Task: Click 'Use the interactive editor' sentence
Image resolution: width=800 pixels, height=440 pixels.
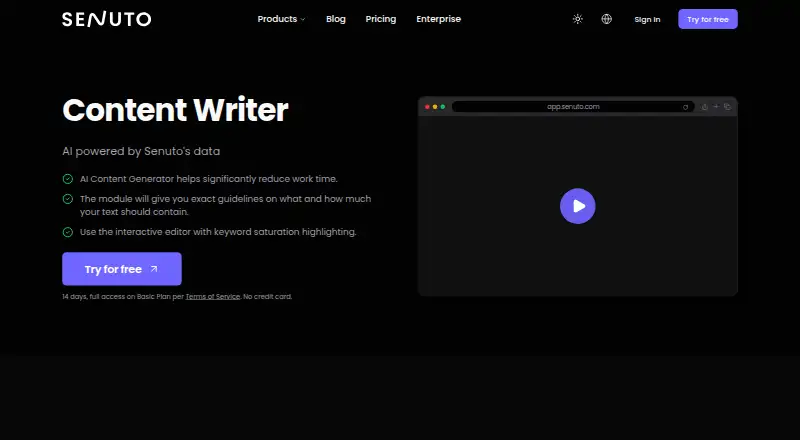Action: 218,232
